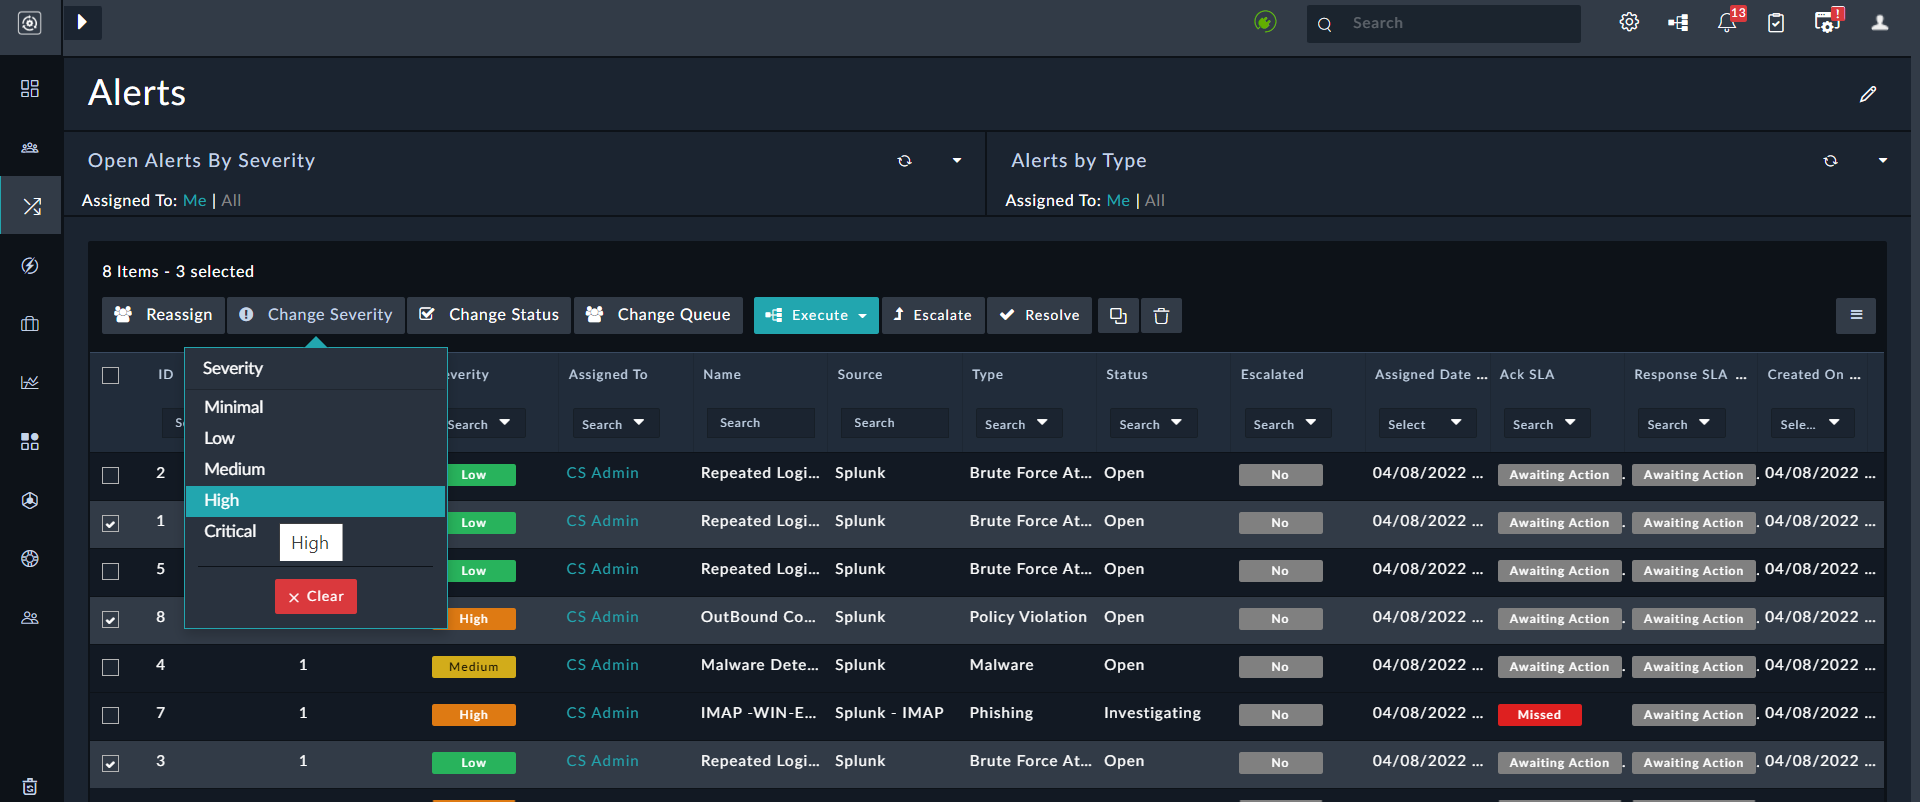Choose Medium from the Severity list
Screen dimensions: 1920x802
tap(234, 469)
